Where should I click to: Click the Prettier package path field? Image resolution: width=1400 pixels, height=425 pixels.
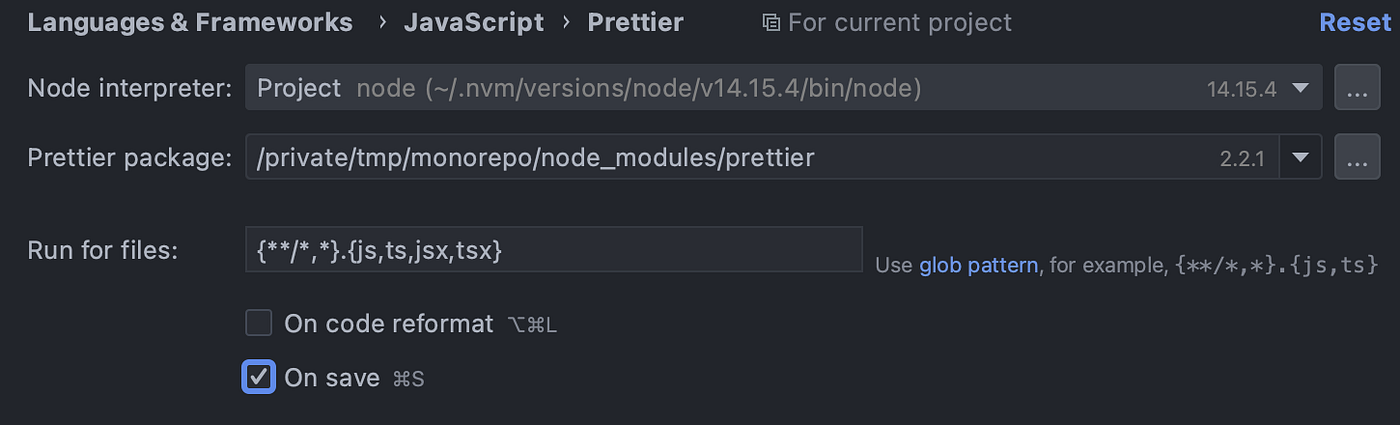700,157
